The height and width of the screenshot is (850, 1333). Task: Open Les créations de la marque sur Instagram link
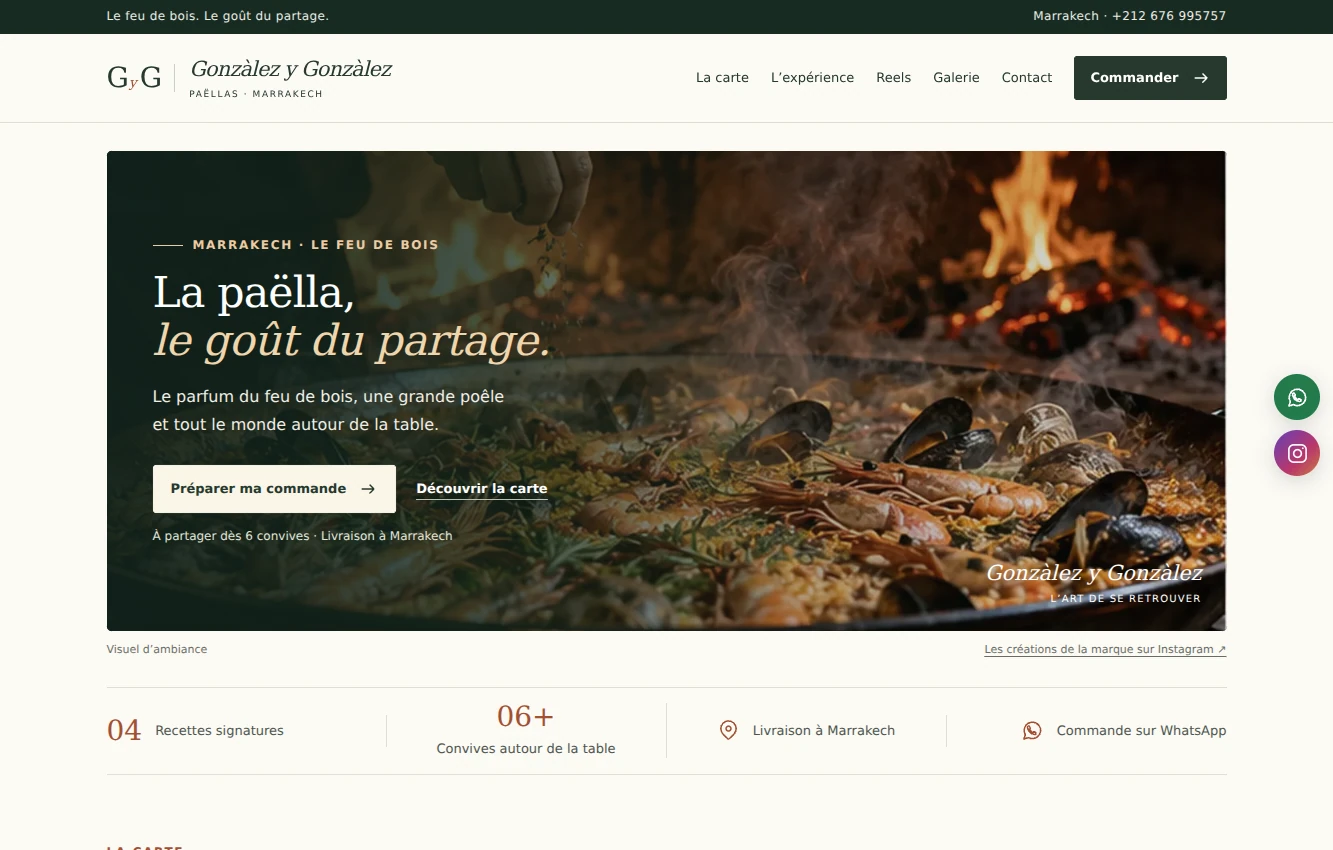tap(1105, 650)
